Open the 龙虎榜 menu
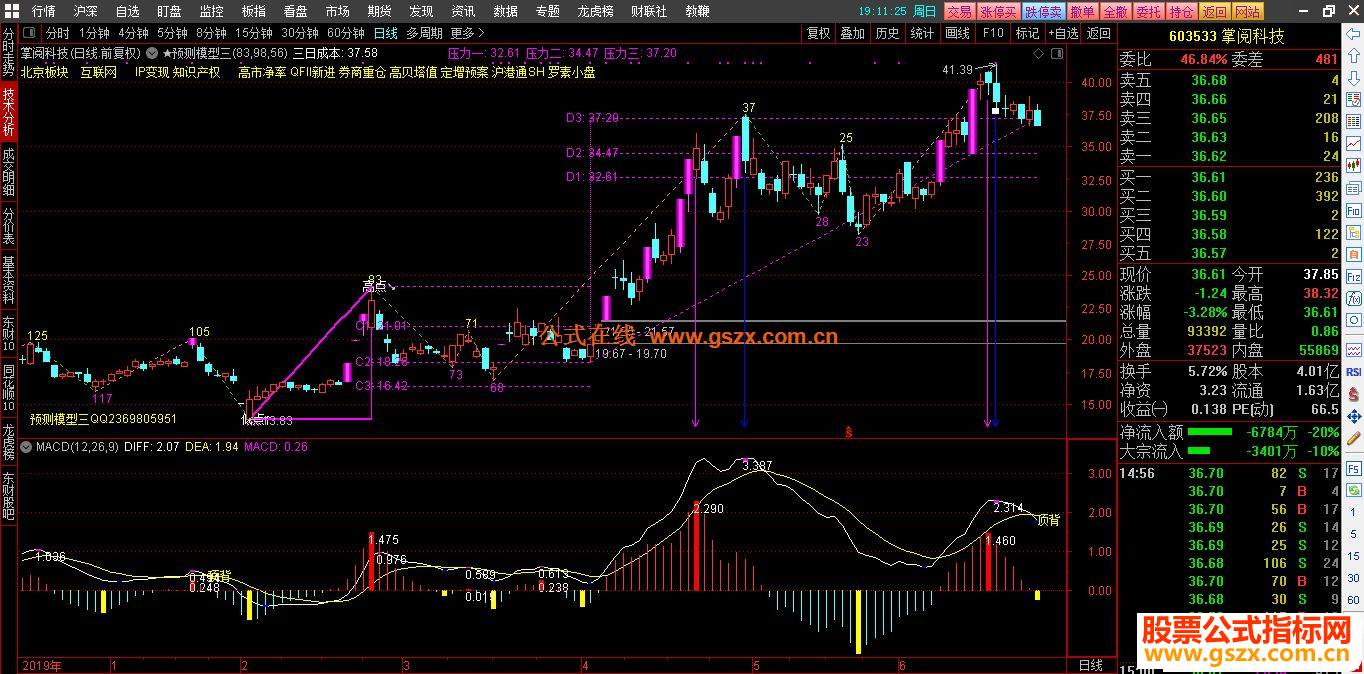Image resolution: width=1364 pixels, height=674 pixels. click(x=597, y=11)
